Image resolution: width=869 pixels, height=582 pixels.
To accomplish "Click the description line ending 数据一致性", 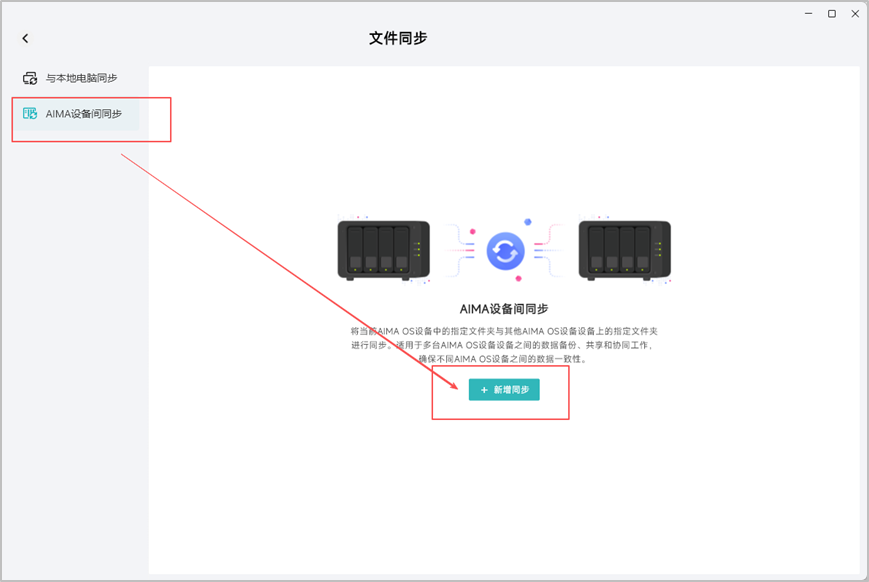I will coord(502,359).
